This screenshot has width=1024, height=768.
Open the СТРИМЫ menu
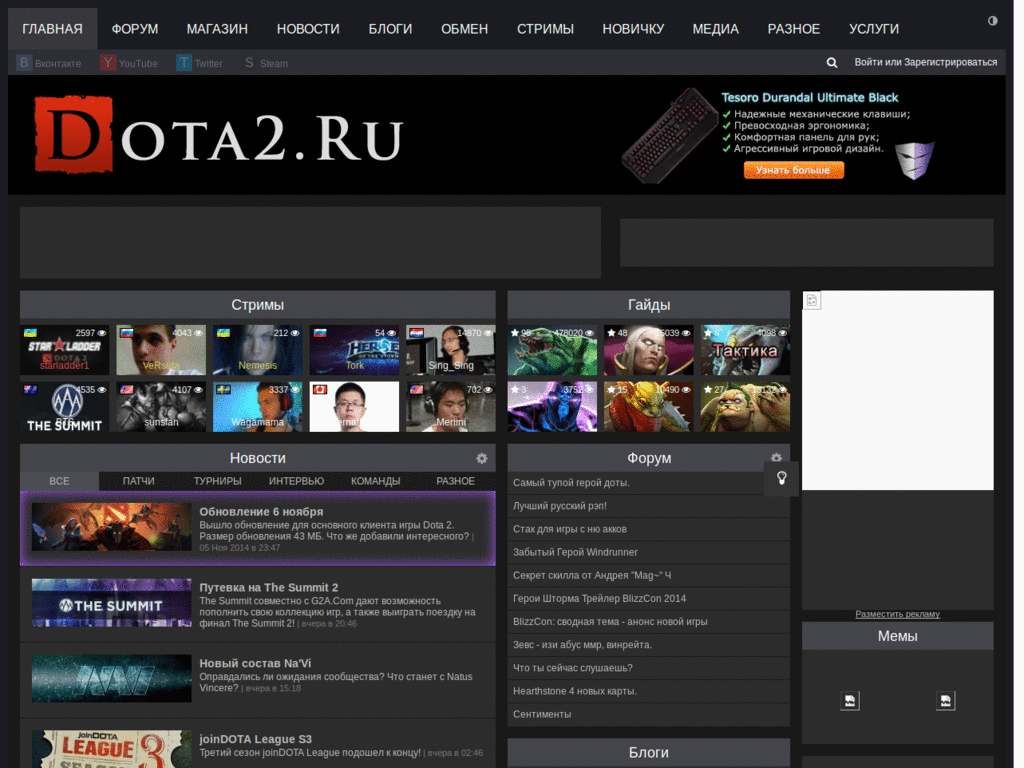[545, 29]
